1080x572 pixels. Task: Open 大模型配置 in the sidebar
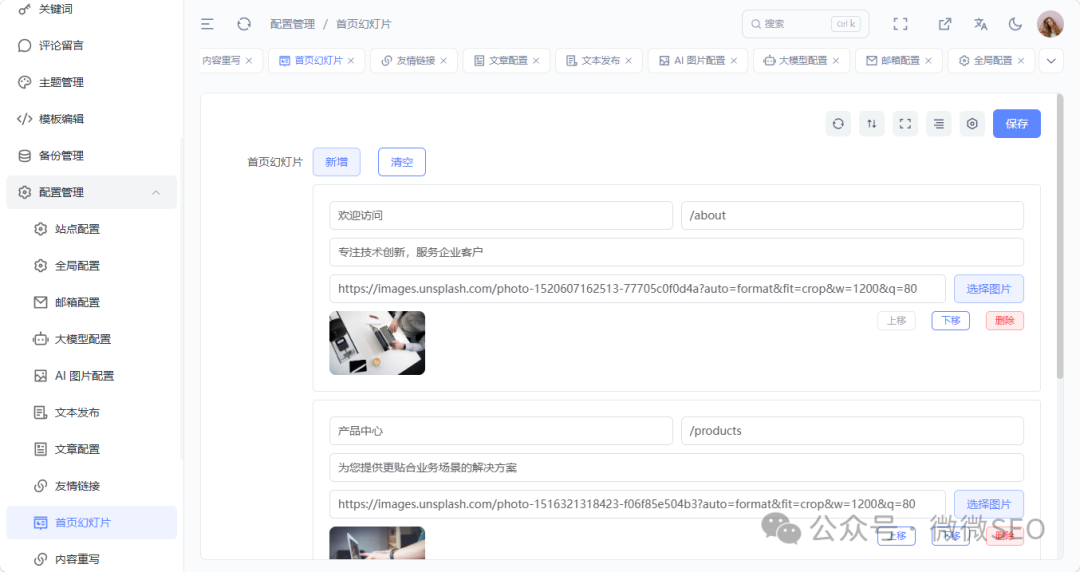[x=92, y=339]
